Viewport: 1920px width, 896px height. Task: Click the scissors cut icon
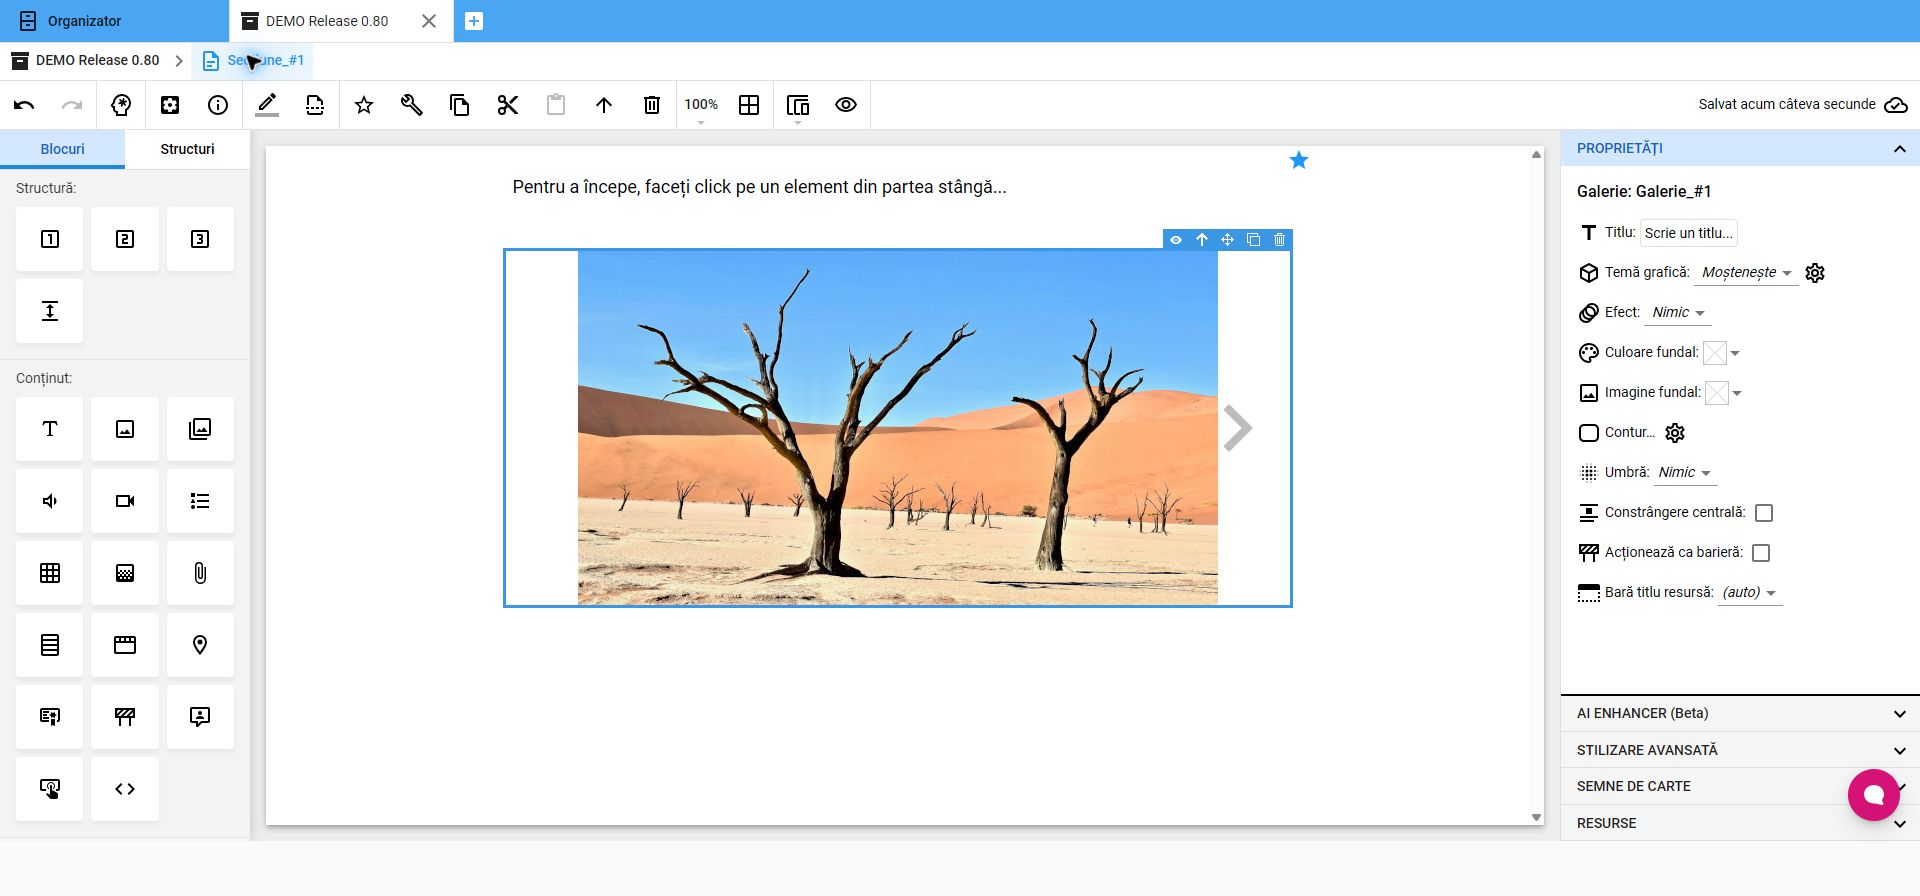point(508,105)
